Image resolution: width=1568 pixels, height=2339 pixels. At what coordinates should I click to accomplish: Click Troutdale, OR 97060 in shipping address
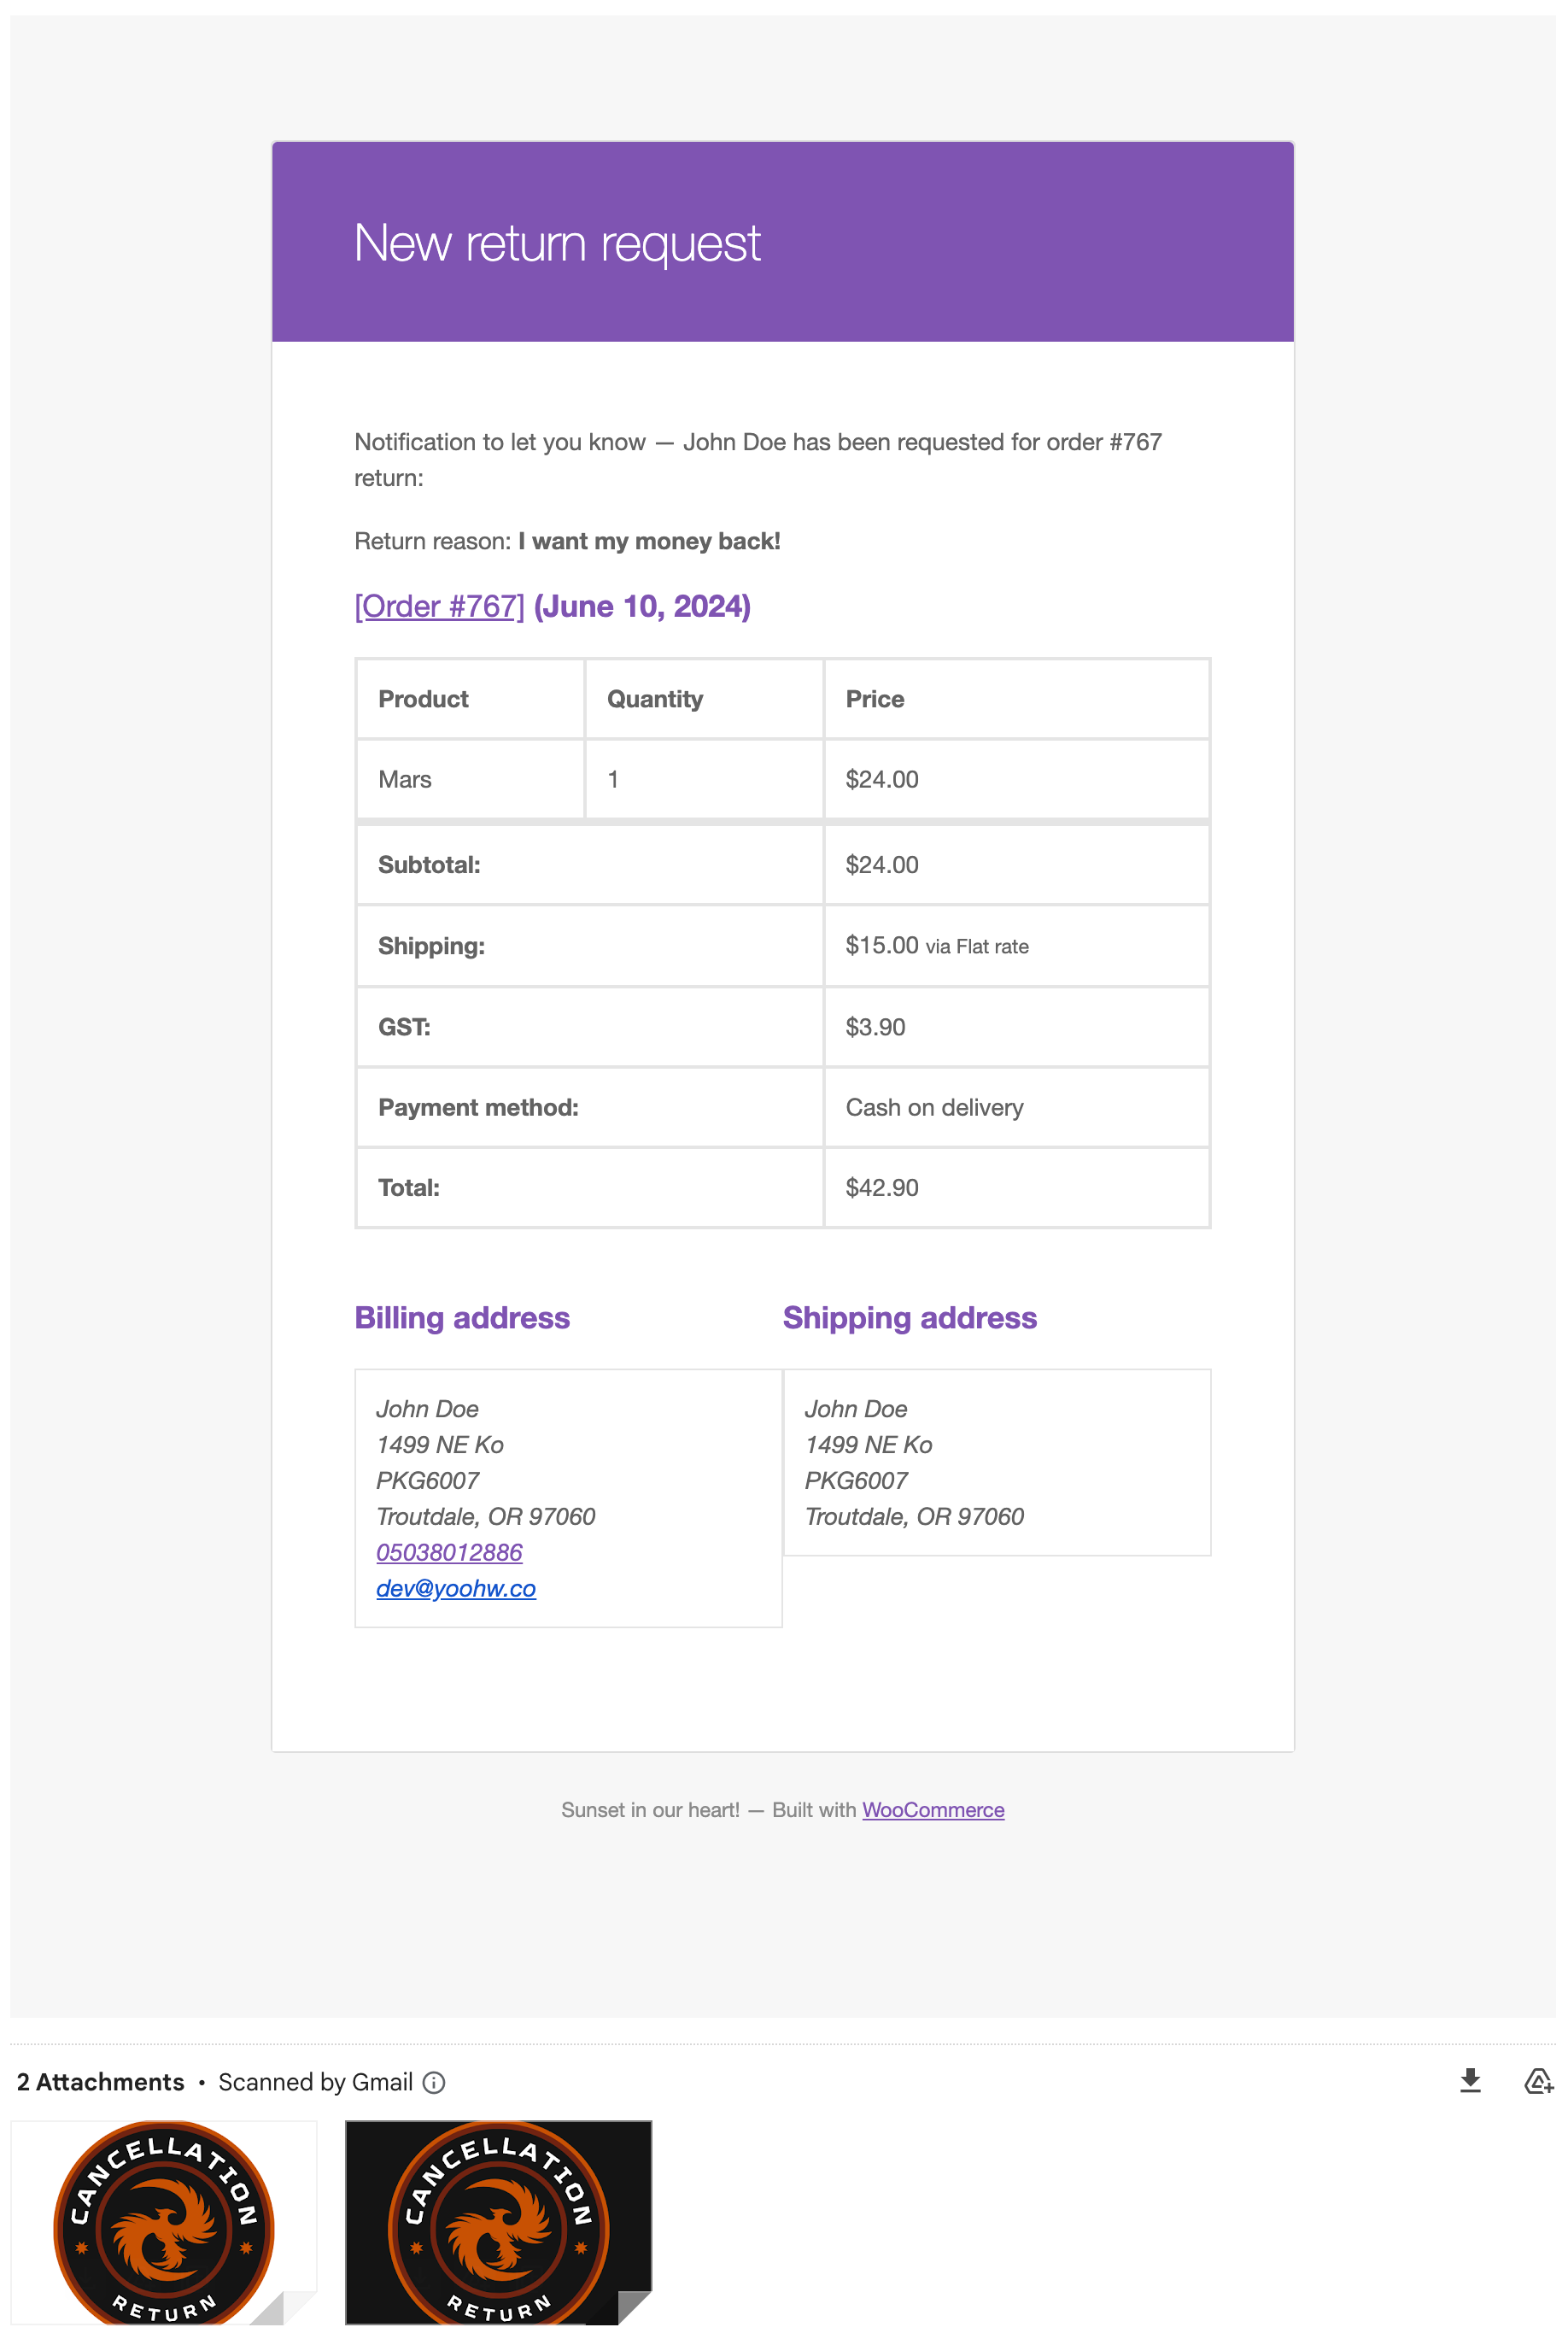pos(914,1516)
